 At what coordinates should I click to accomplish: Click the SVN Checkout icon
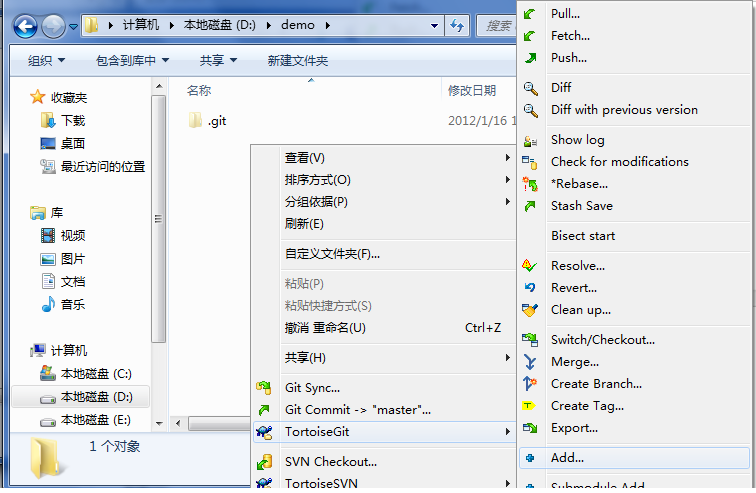[x=264, y=462]
